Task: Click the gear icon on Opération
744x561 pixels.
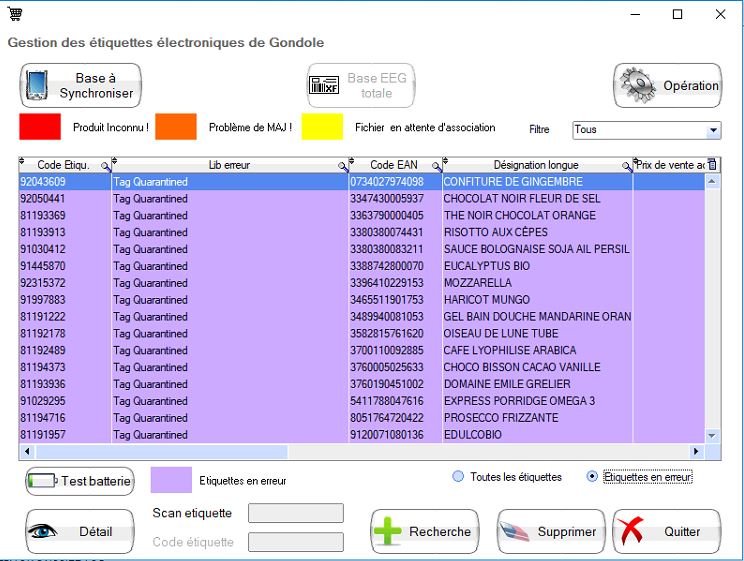Action: click(637, 86)
